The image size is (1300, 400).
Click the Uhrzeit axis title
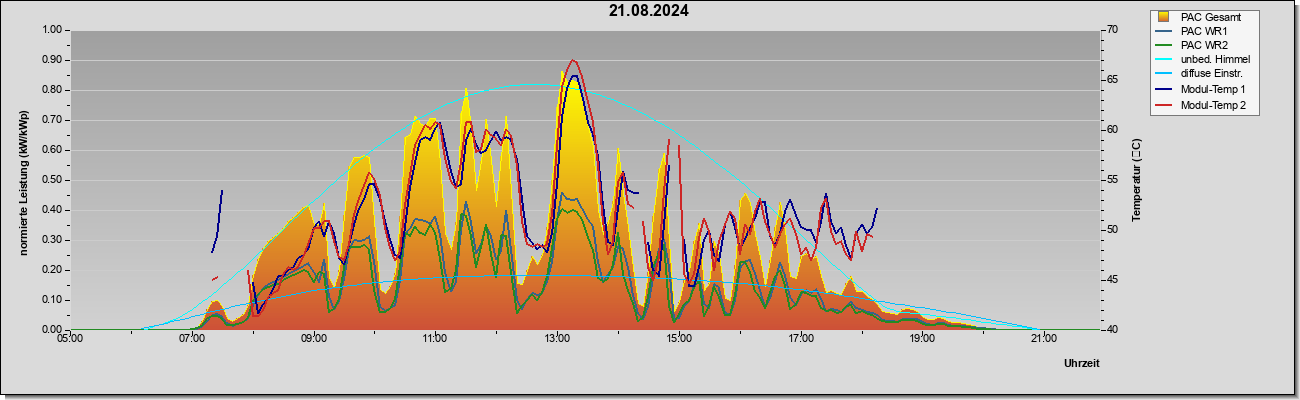(x=1081, y=364)
